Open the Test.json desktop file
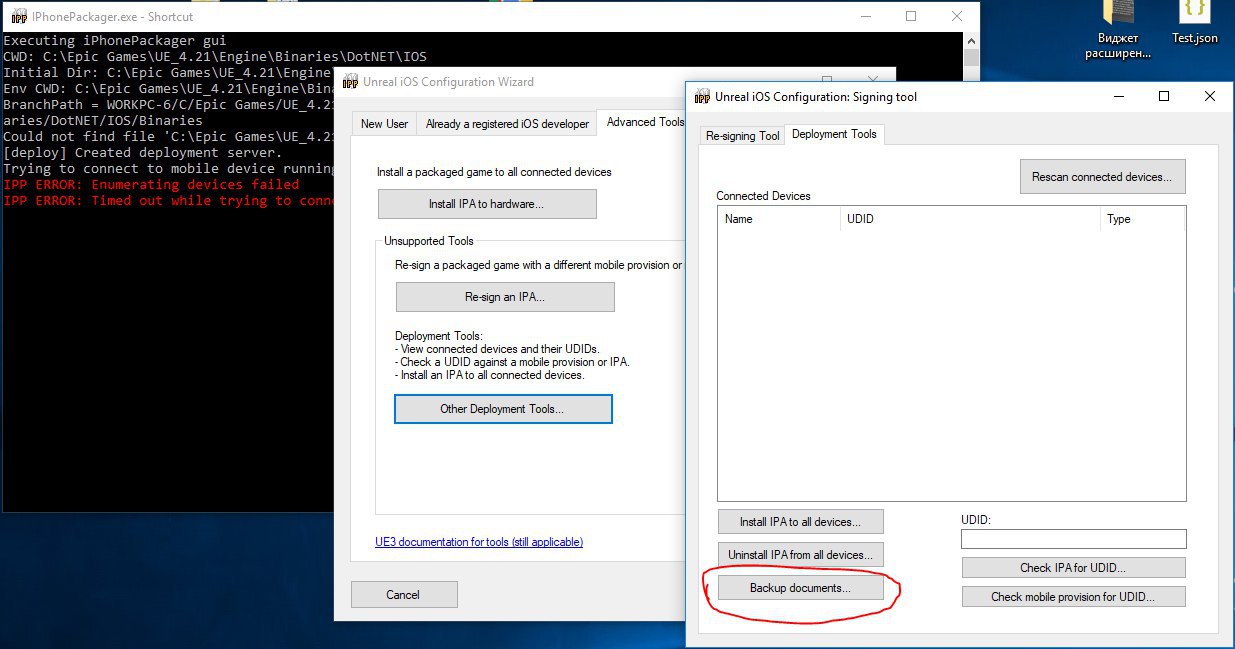1235x649 pixels. coord(1194,24)
